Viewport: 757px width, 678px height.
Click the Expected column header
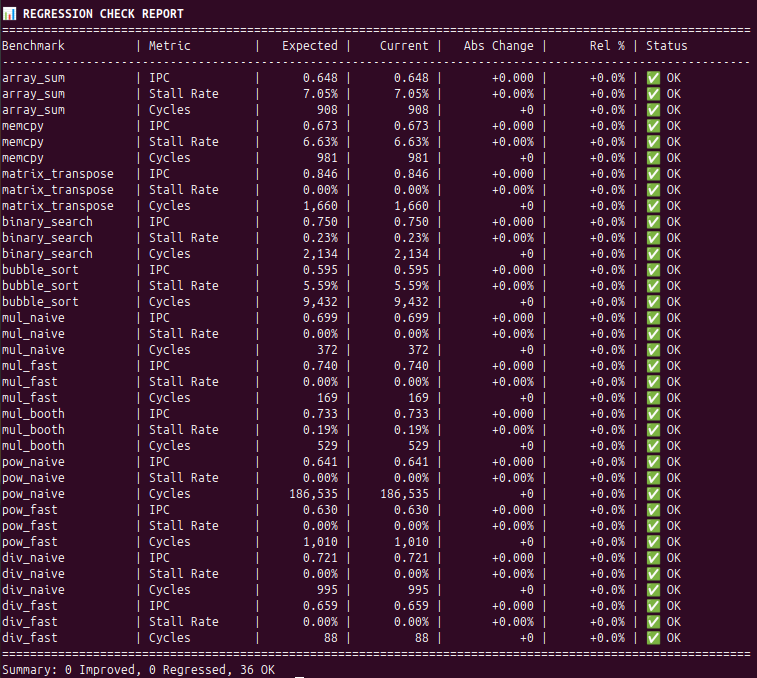pyautogui.click(x=310, y=46)
